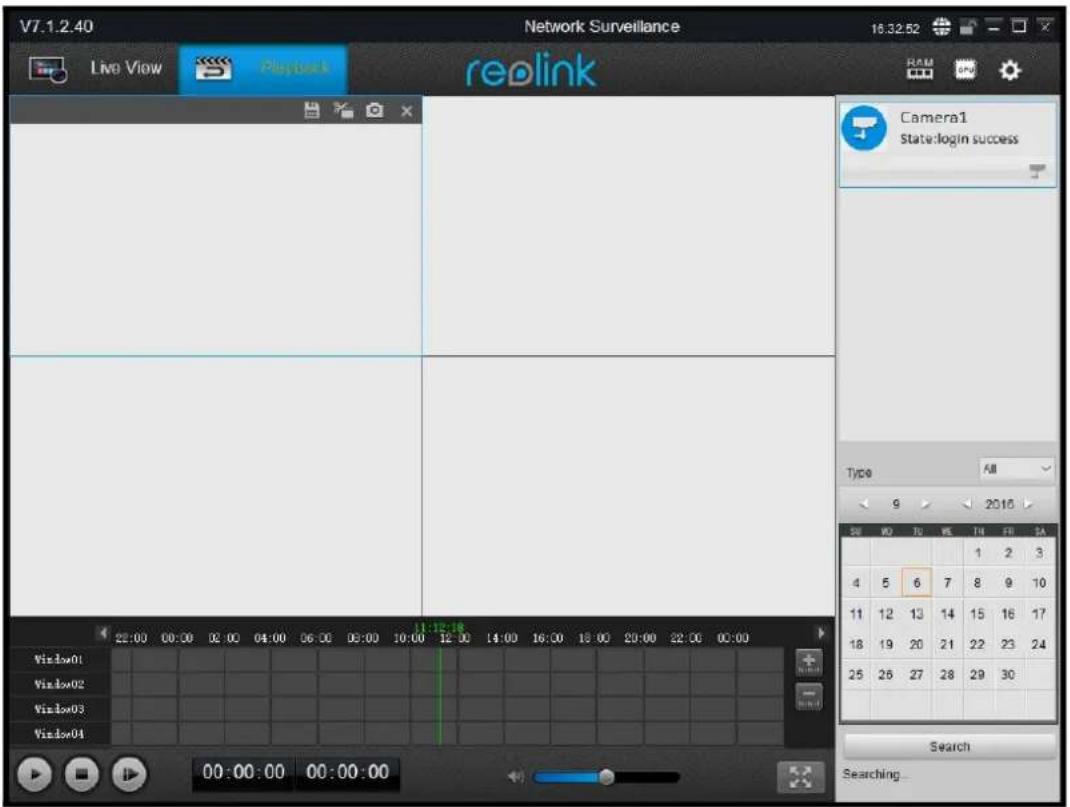
Task: Click the stop playback button
Action: tap(82, 774)
